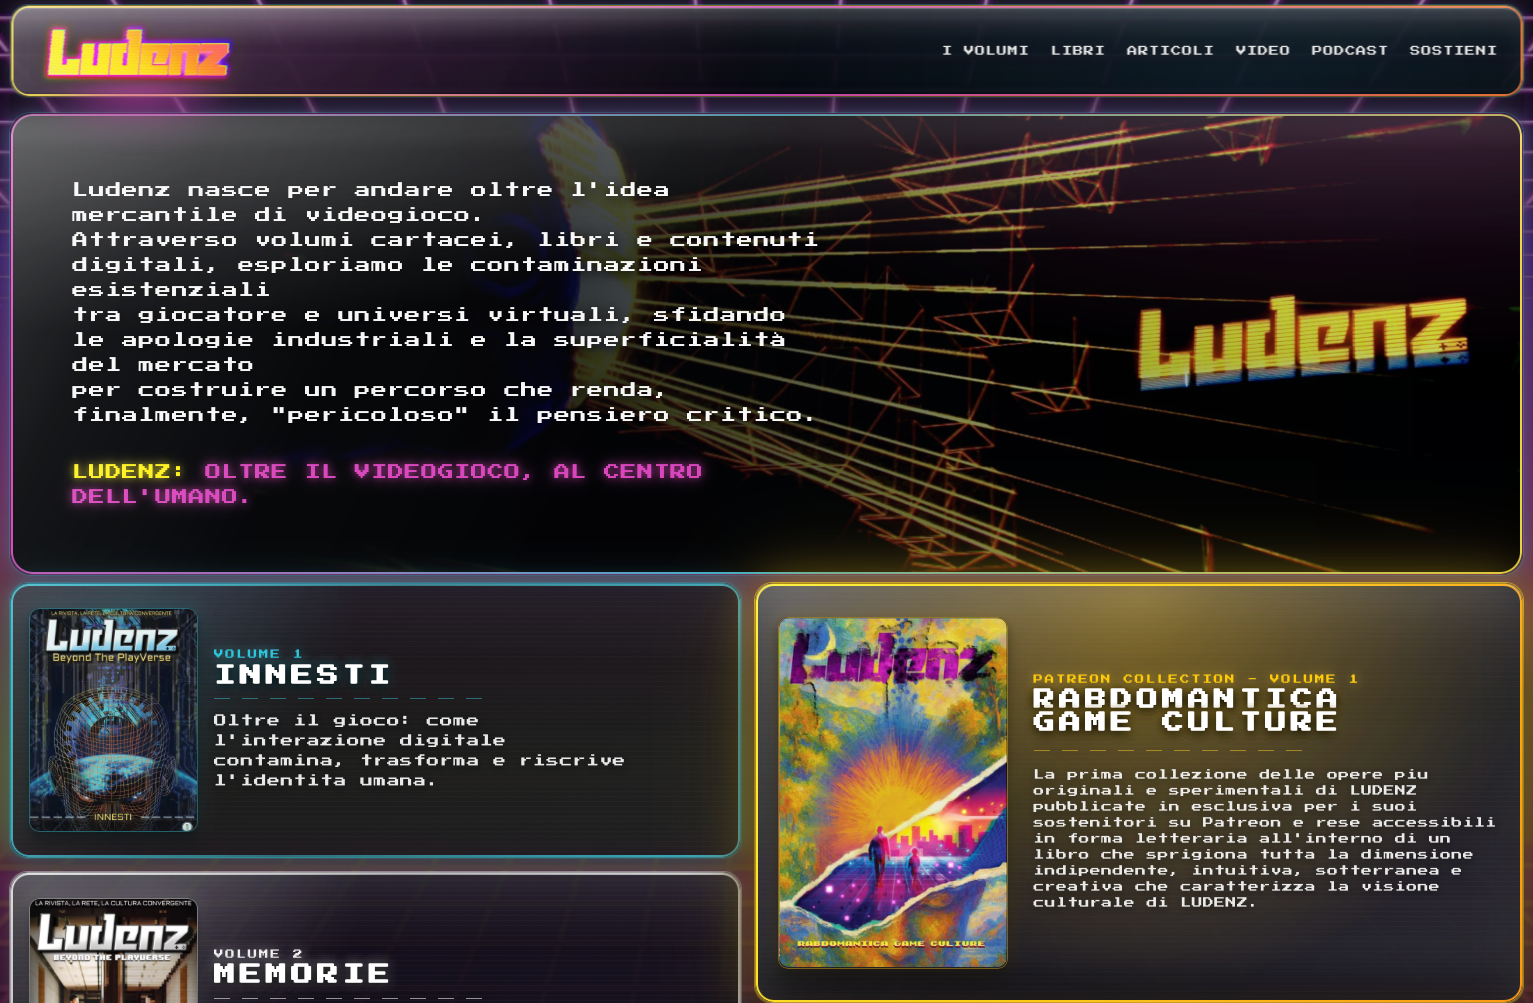The width and height of the screenshot is (1533, 1003).
Task: Open the VIDEO navigation link
Action: tap(1262, 50)
